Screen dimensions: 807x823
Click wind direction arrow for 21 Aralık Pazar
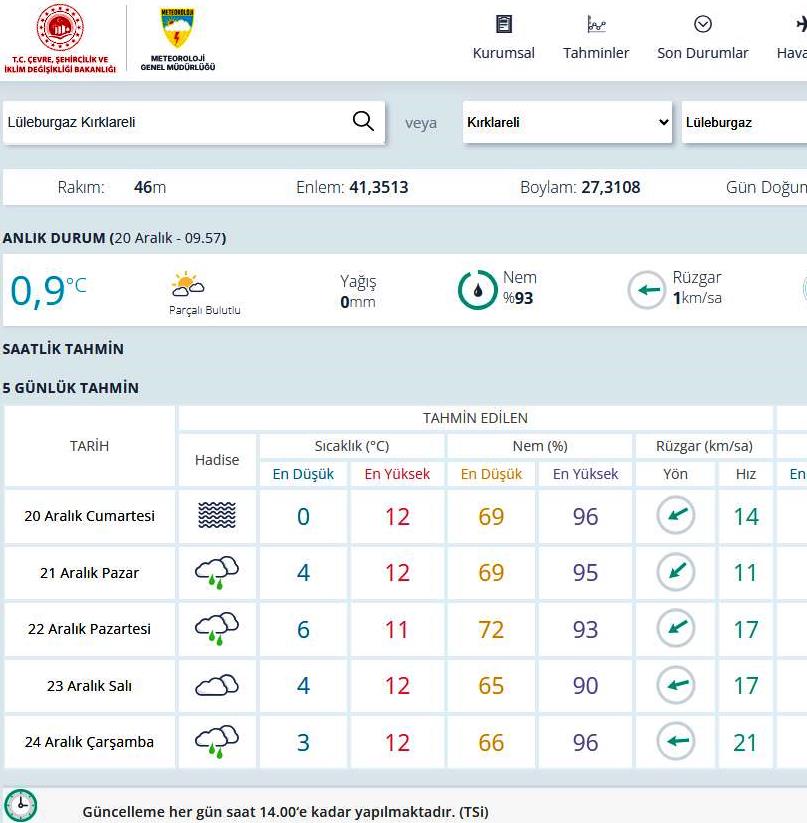(676, 572)
